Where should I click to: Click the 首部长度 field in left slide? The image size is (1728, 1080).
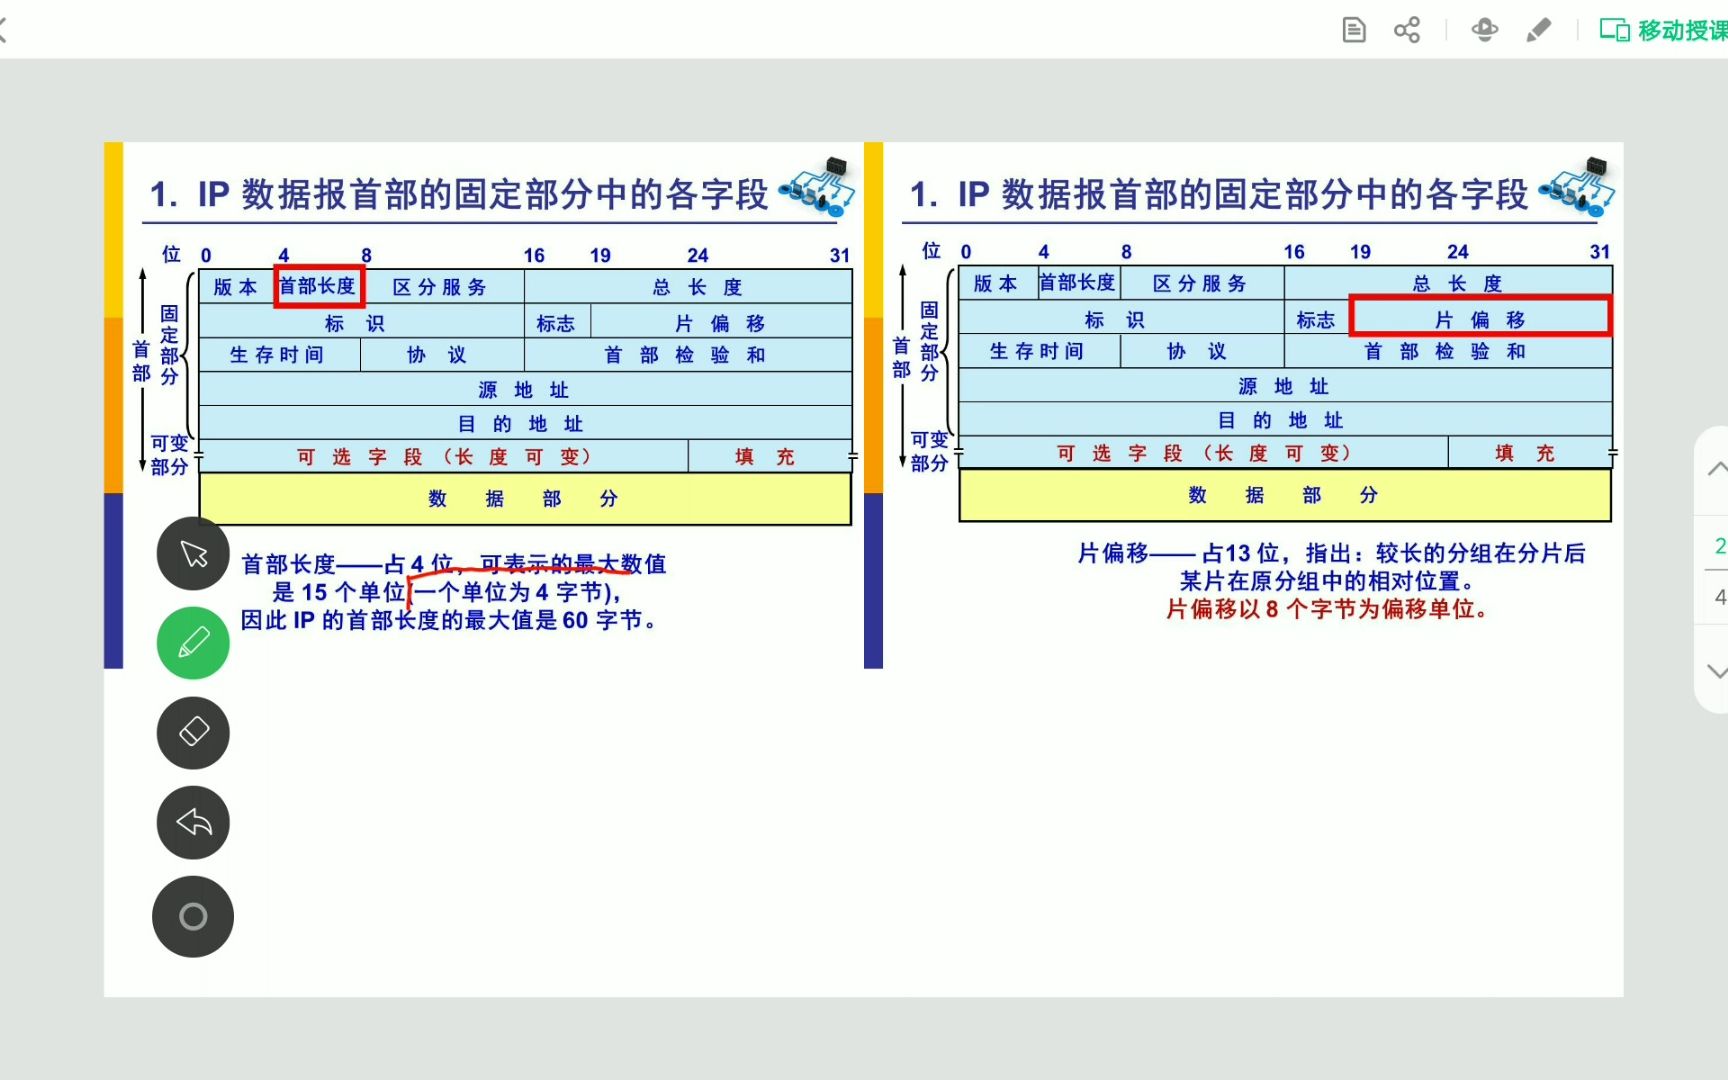coord(318,287)
